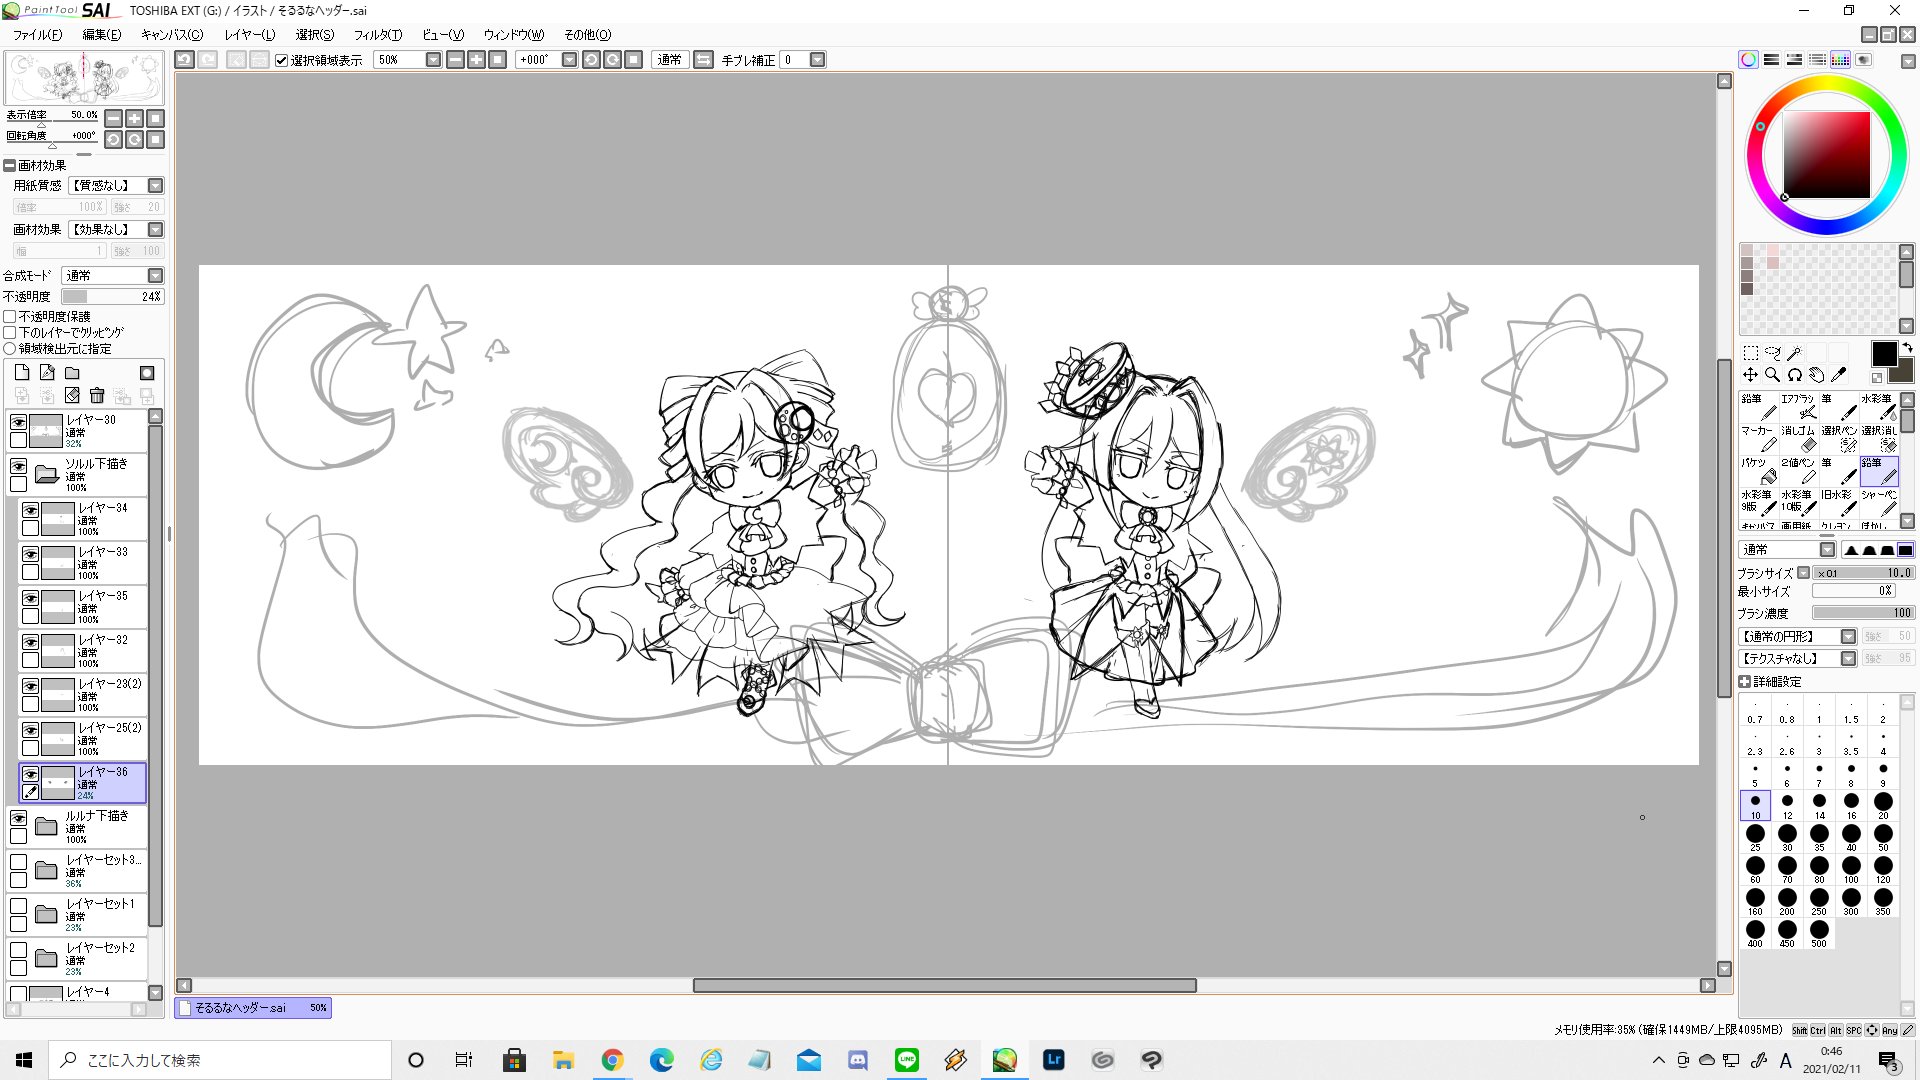Open the フィルタ menu

[x=377, y=34]
